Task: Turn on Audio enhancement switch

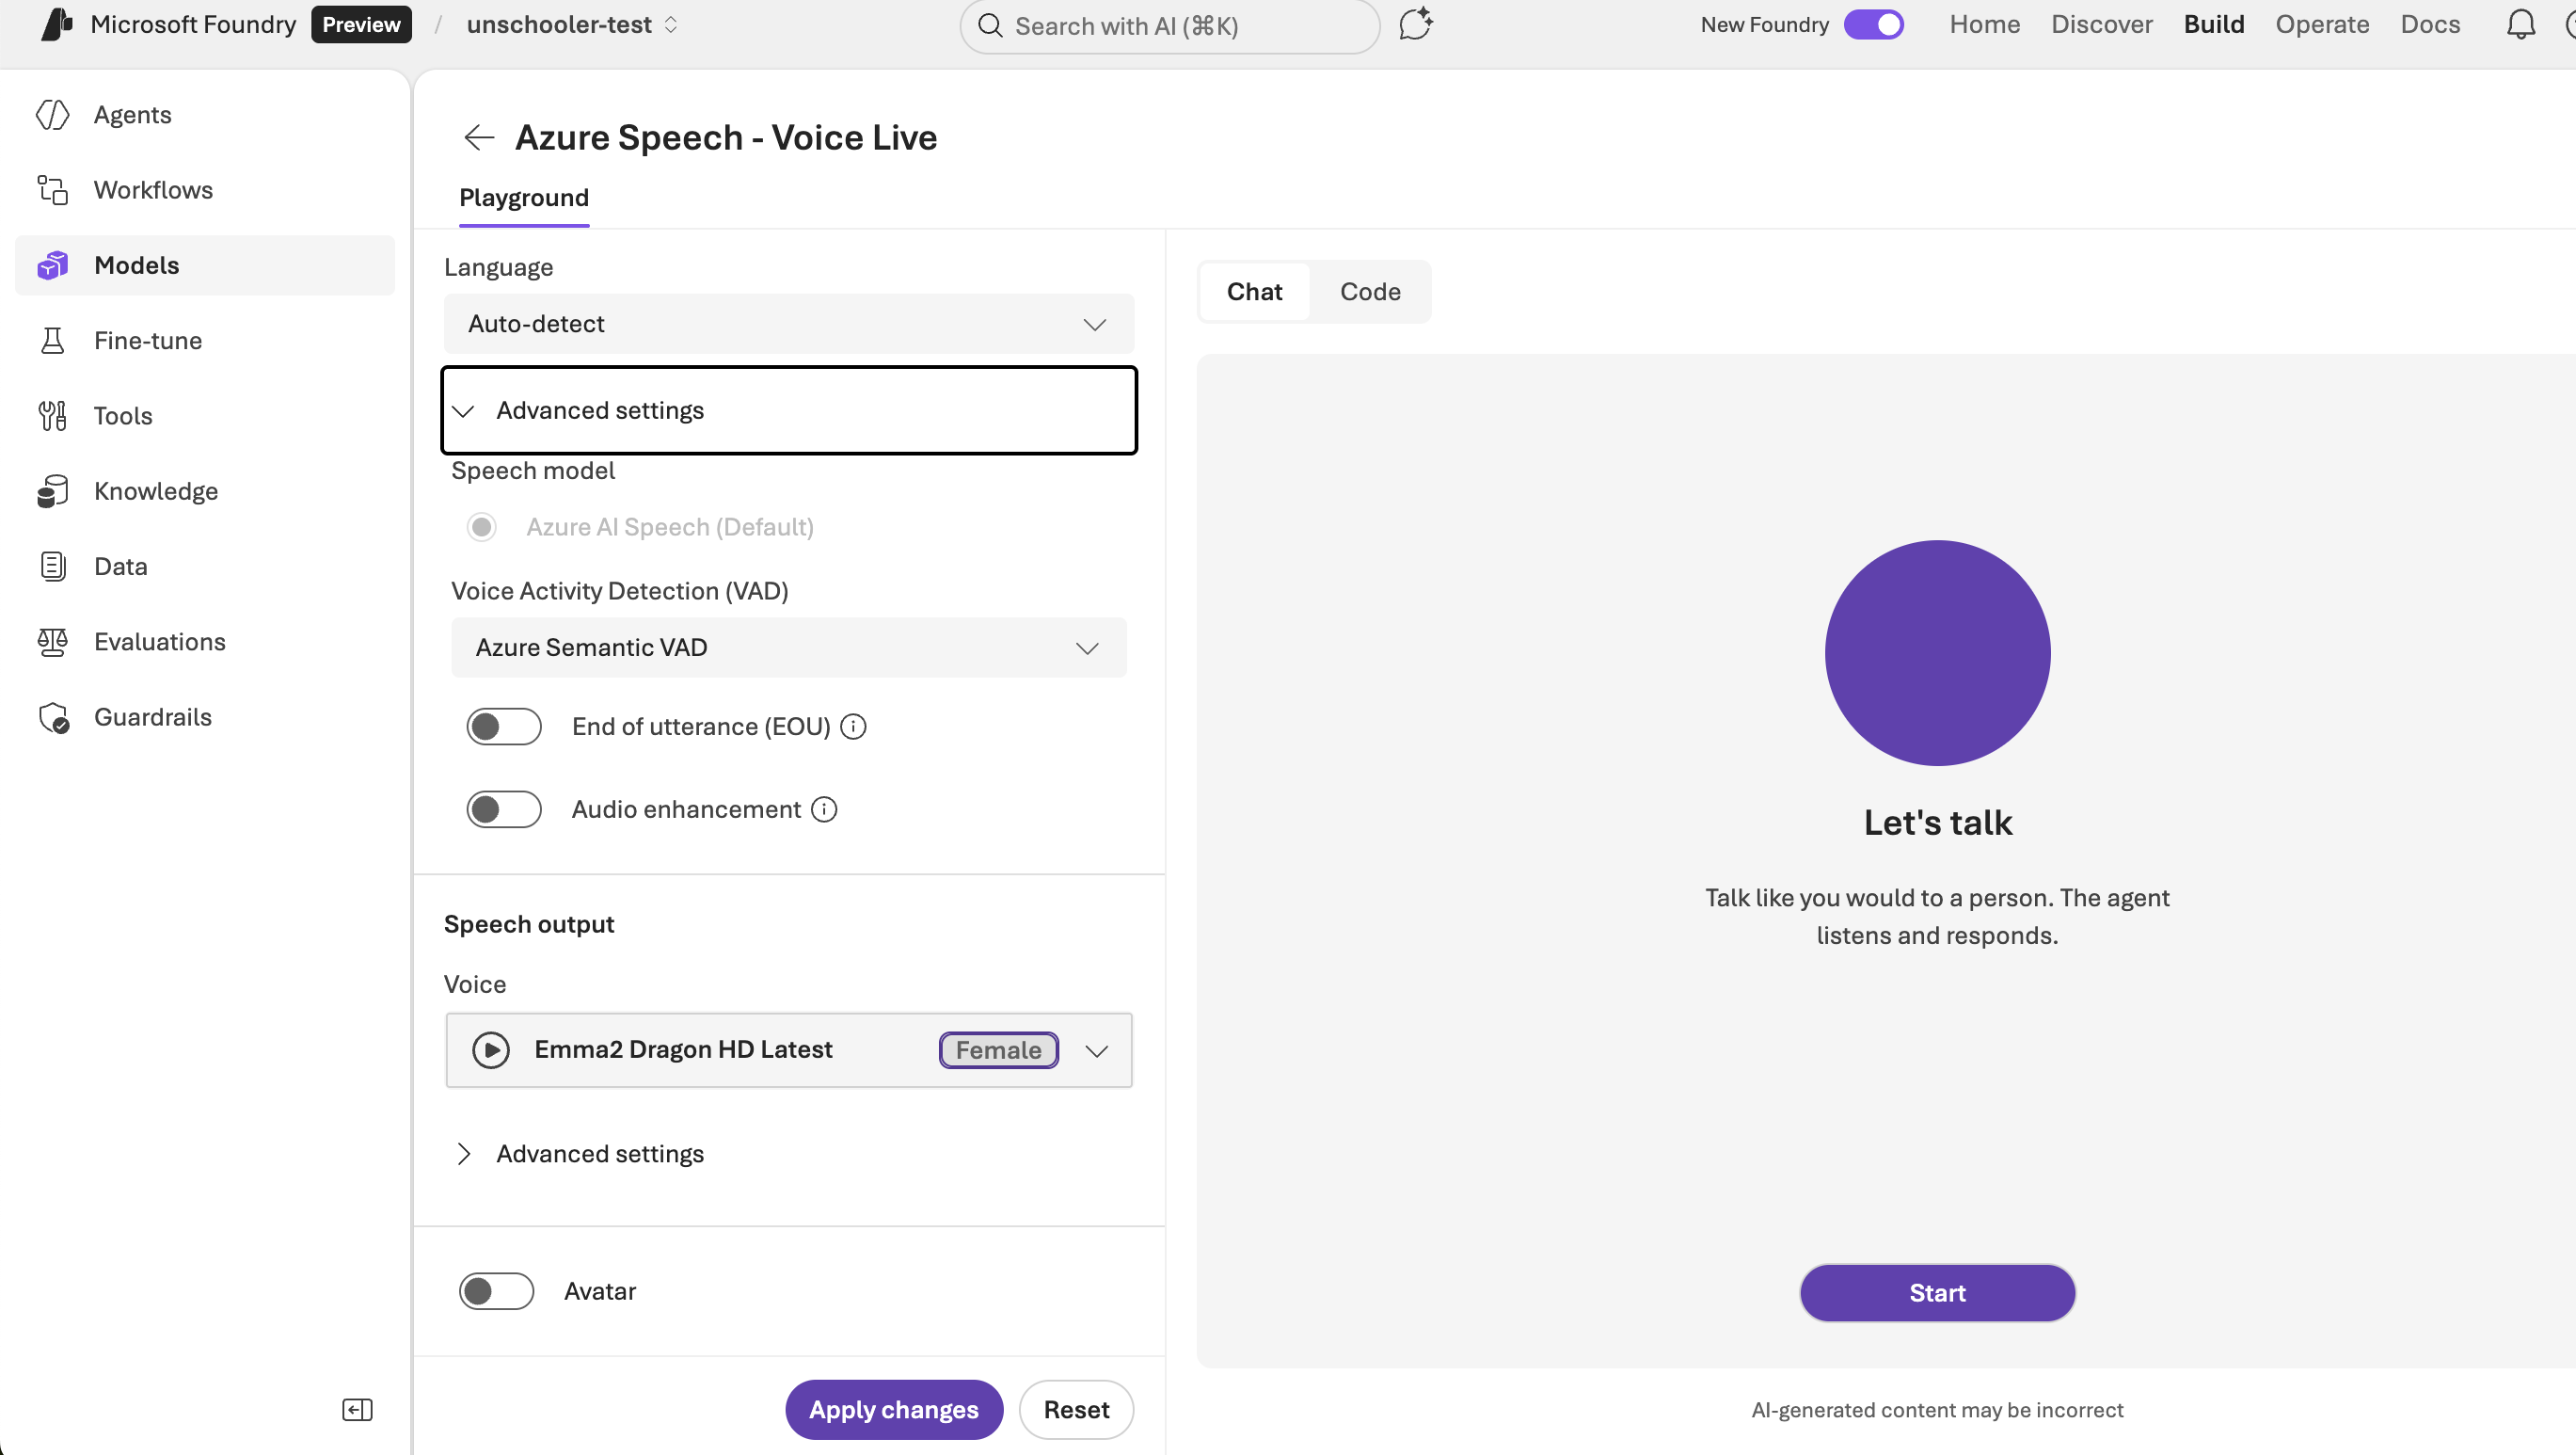Action: coord(503,809)
